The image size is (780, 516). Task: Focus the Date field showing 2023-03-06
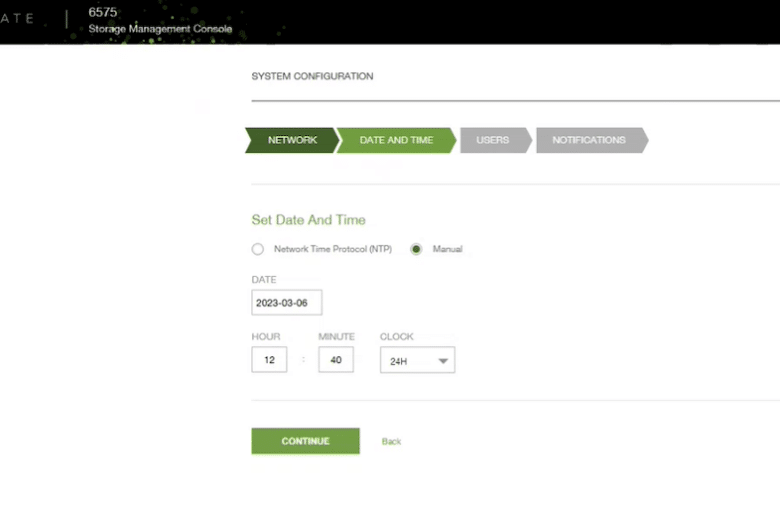287,303
